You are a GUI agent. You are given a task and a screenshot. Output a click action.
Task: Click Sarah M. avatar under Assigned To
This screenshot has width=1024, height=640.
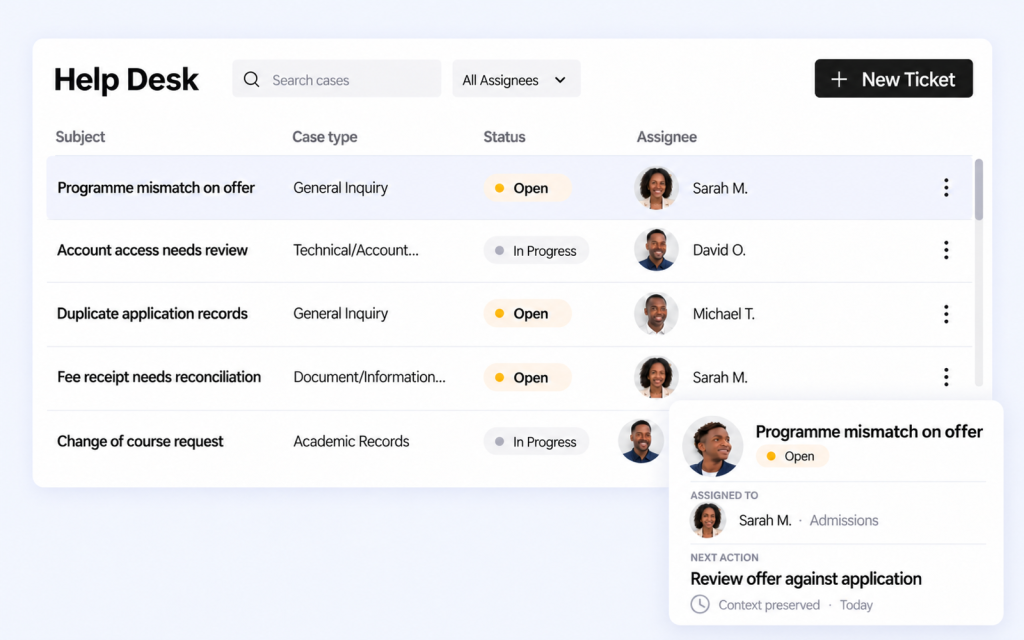(x=708, y=520)
